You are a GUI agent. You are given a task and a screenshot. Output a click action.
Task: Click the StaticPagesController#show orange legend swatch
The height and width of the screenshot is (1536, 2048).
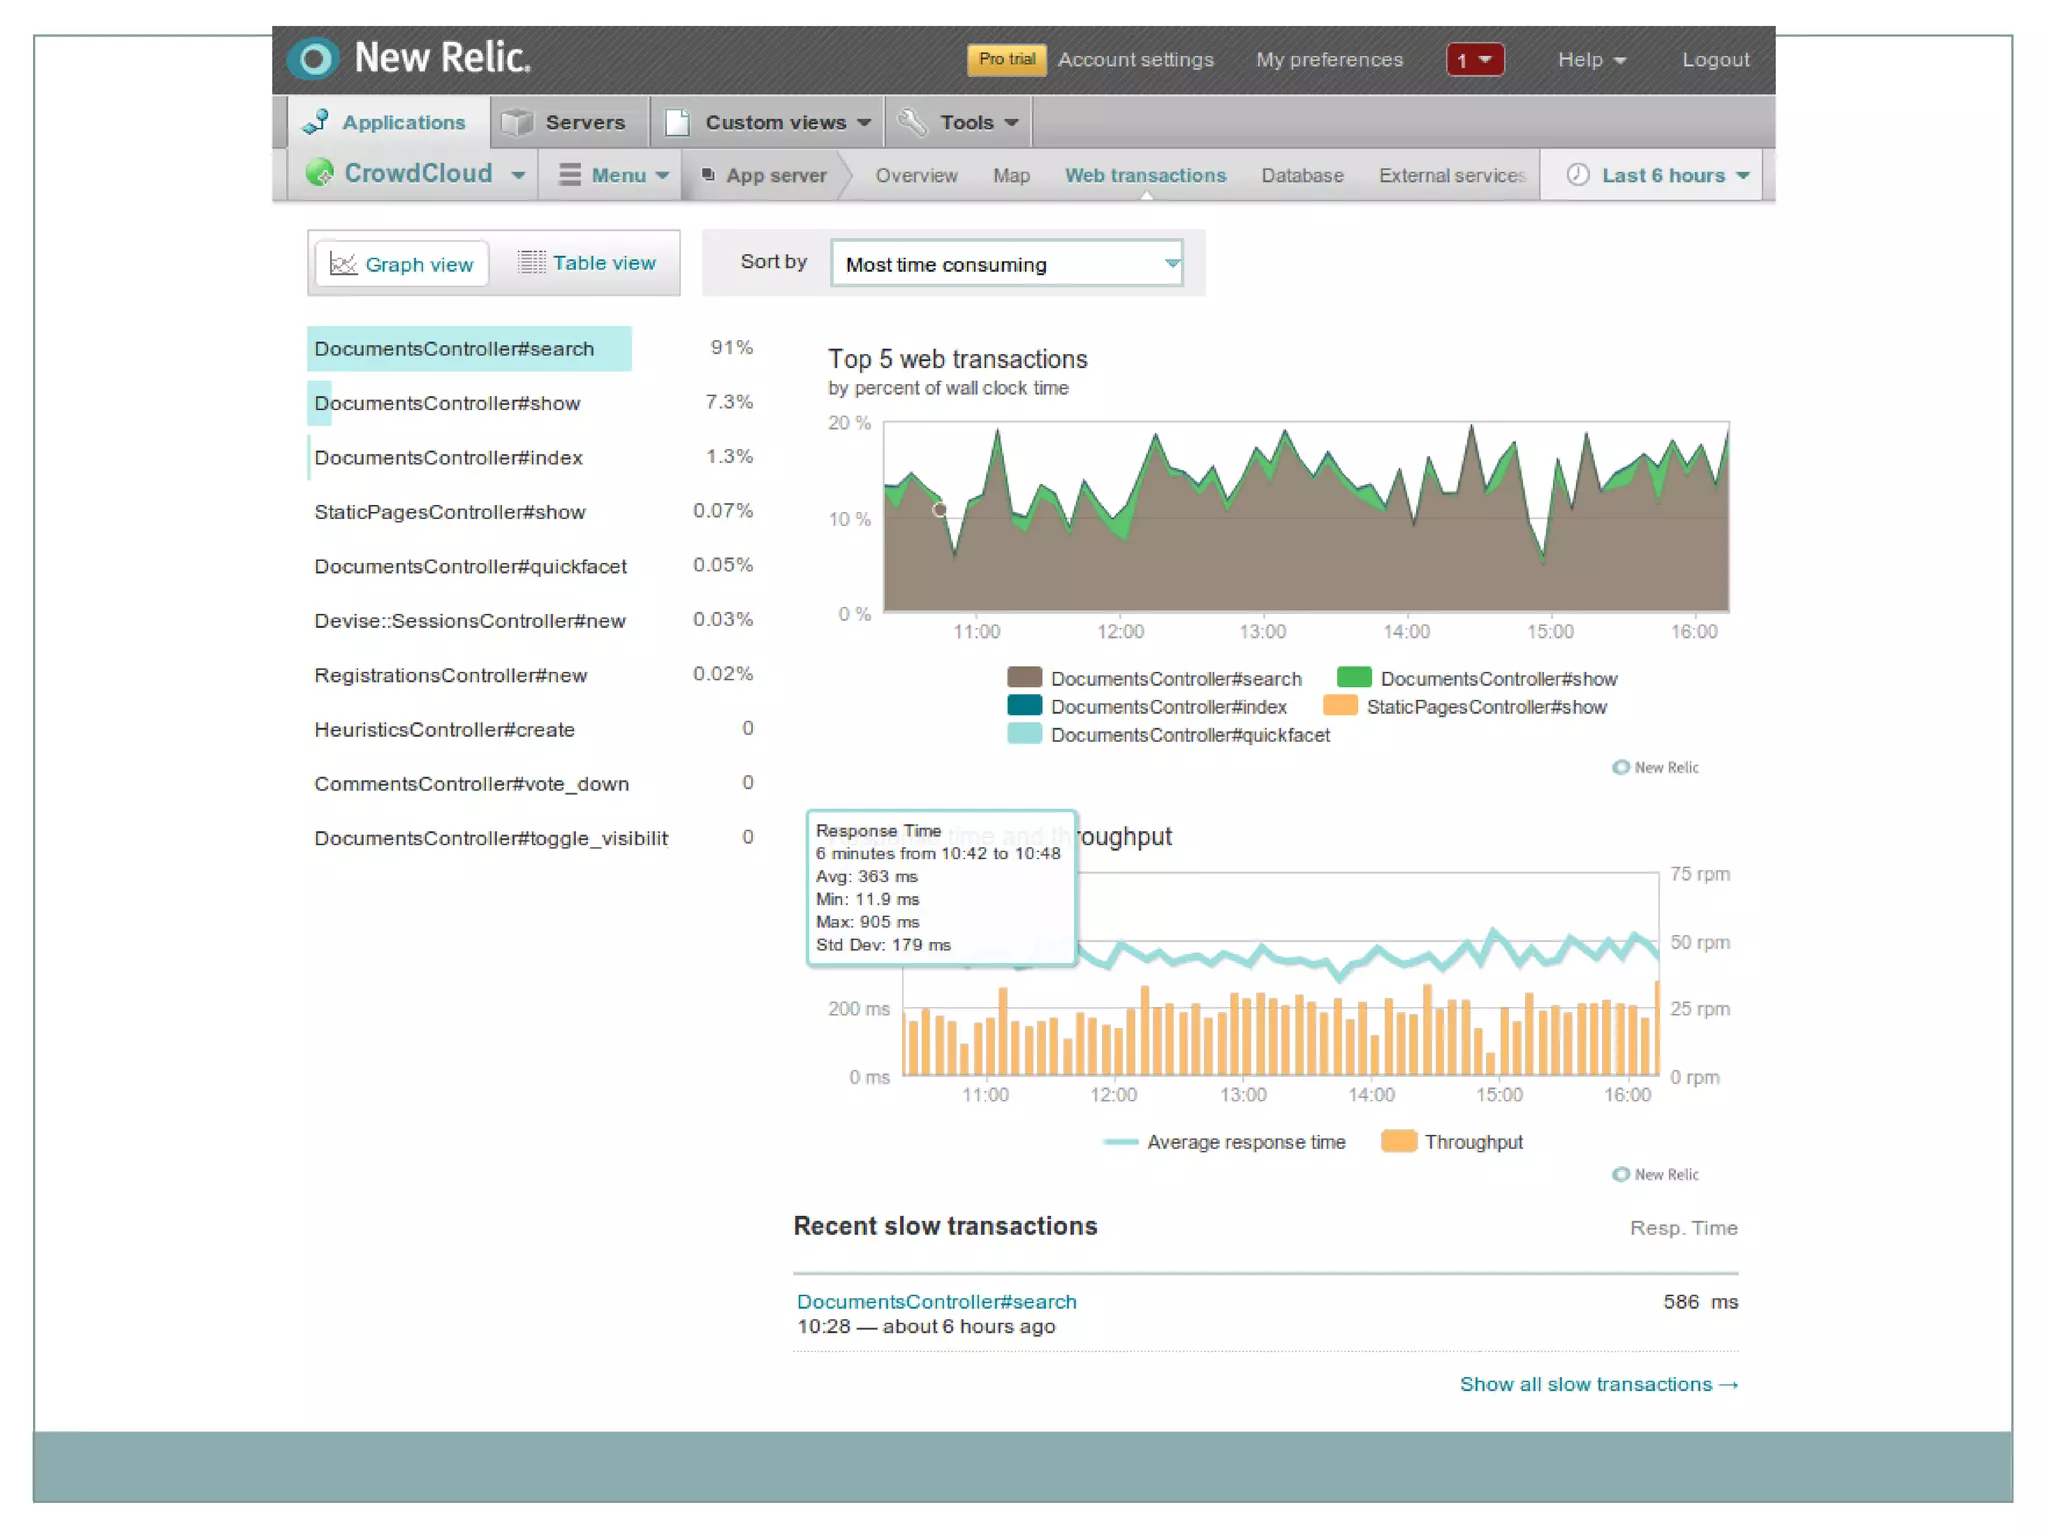point(1340,706)
